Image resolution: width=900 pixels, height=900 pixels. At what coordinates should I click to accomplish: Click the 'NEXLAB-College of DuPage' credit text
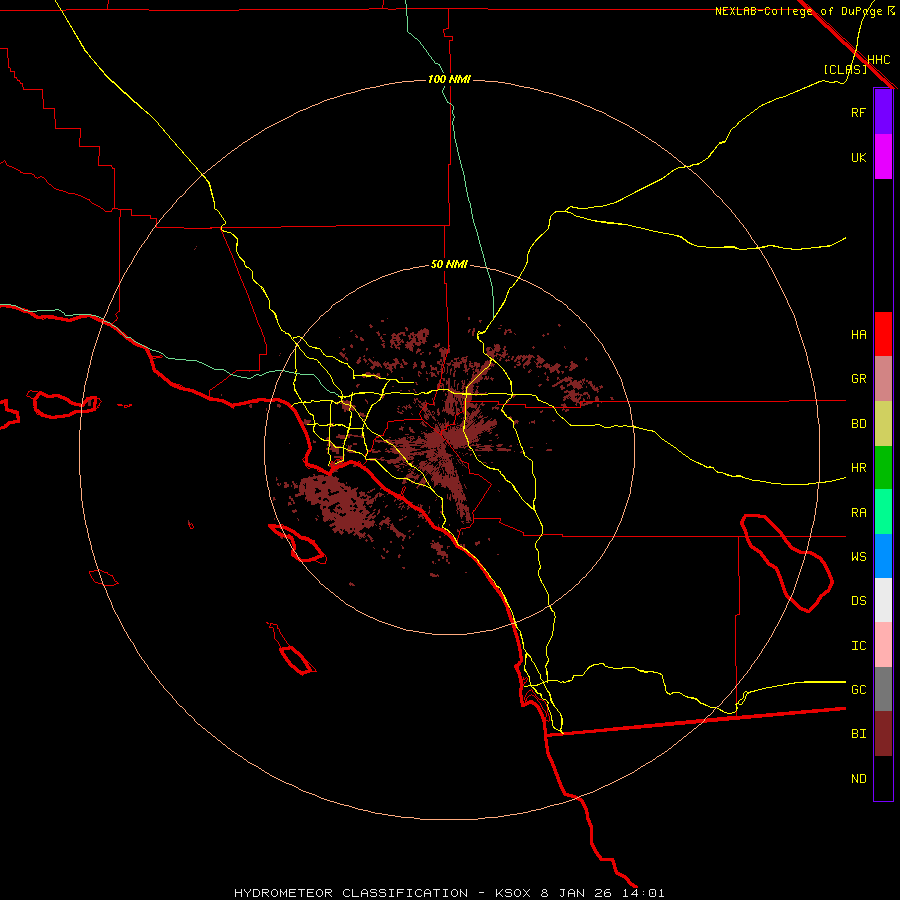[x=800, y=11]
